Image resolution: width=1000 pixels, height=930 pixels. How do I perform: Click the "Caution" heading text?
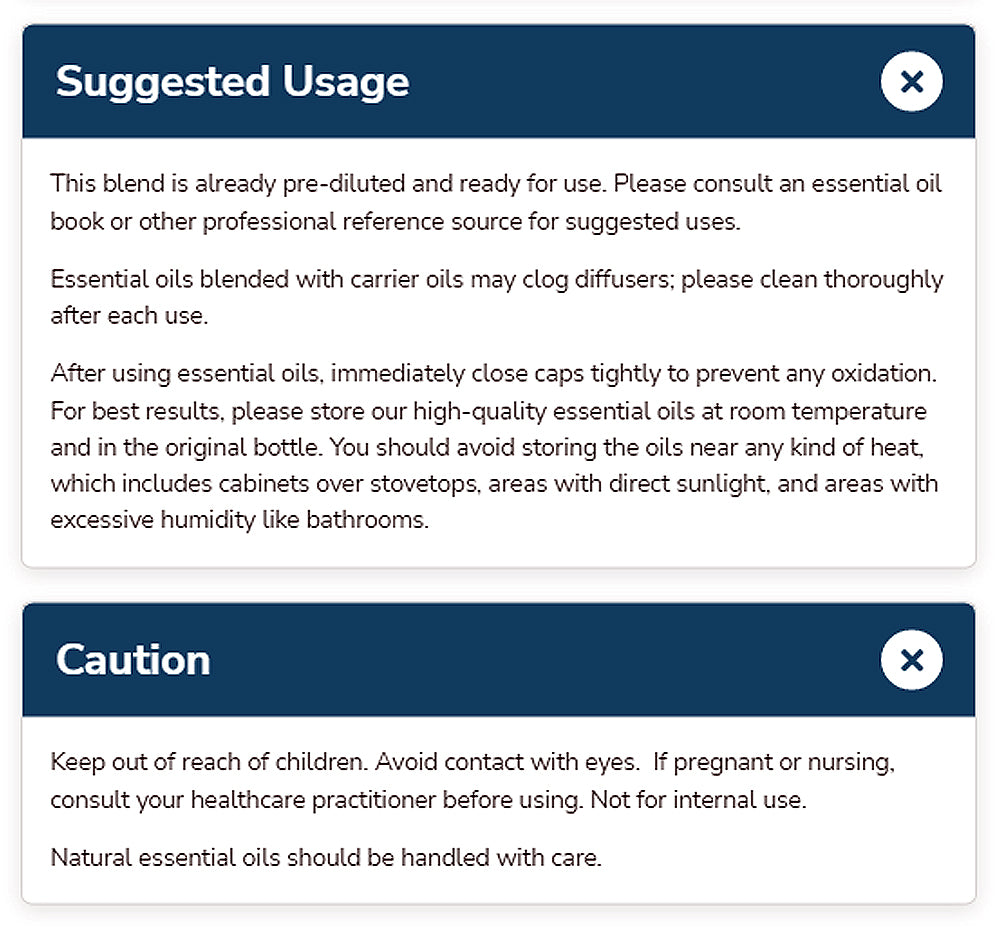point(133,660)
